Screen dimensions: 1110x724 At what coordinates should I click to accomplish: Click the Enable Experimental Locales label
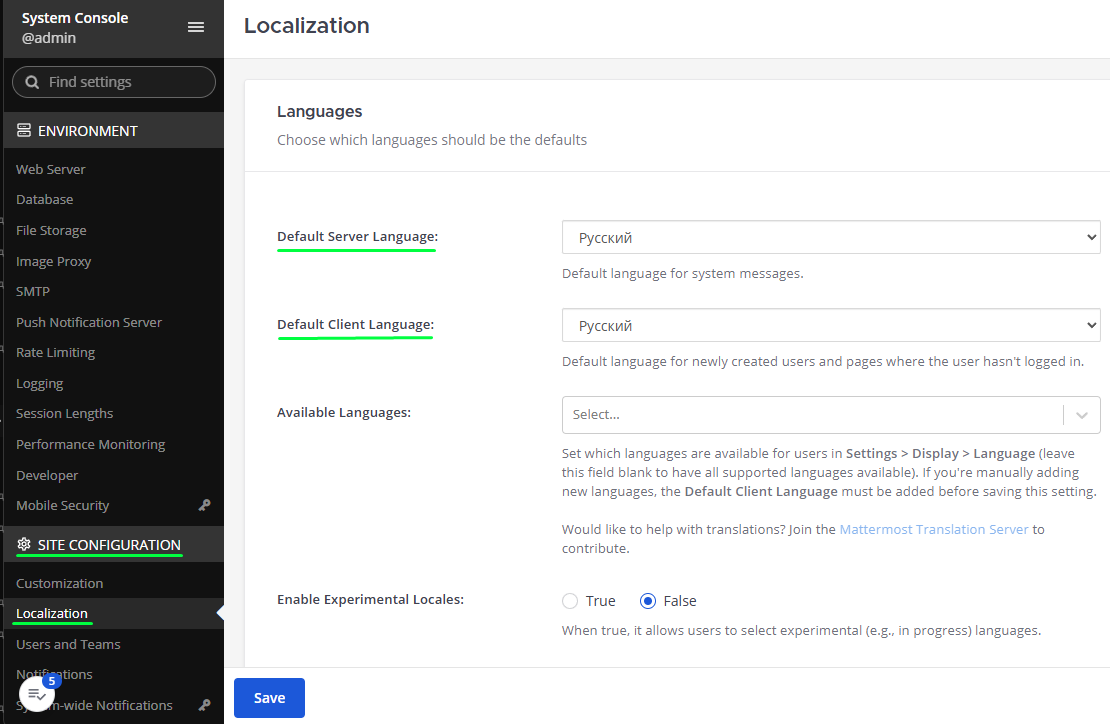[370, 599]
